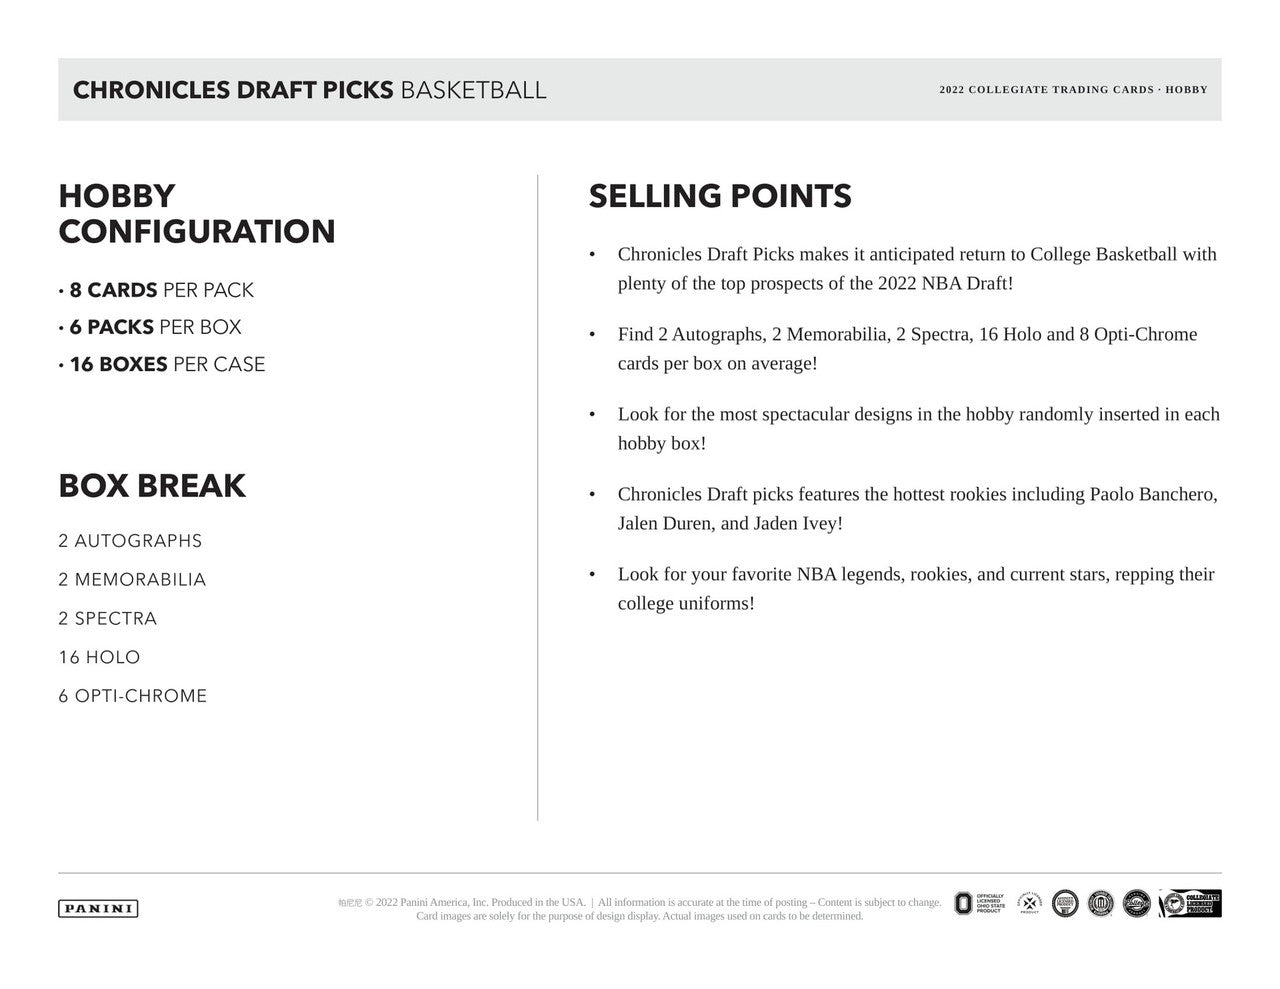This screenshot has height=989, width=1280.
Task: Click the cross-shaped officially licensed product seal
Action: pos(1029,903)
